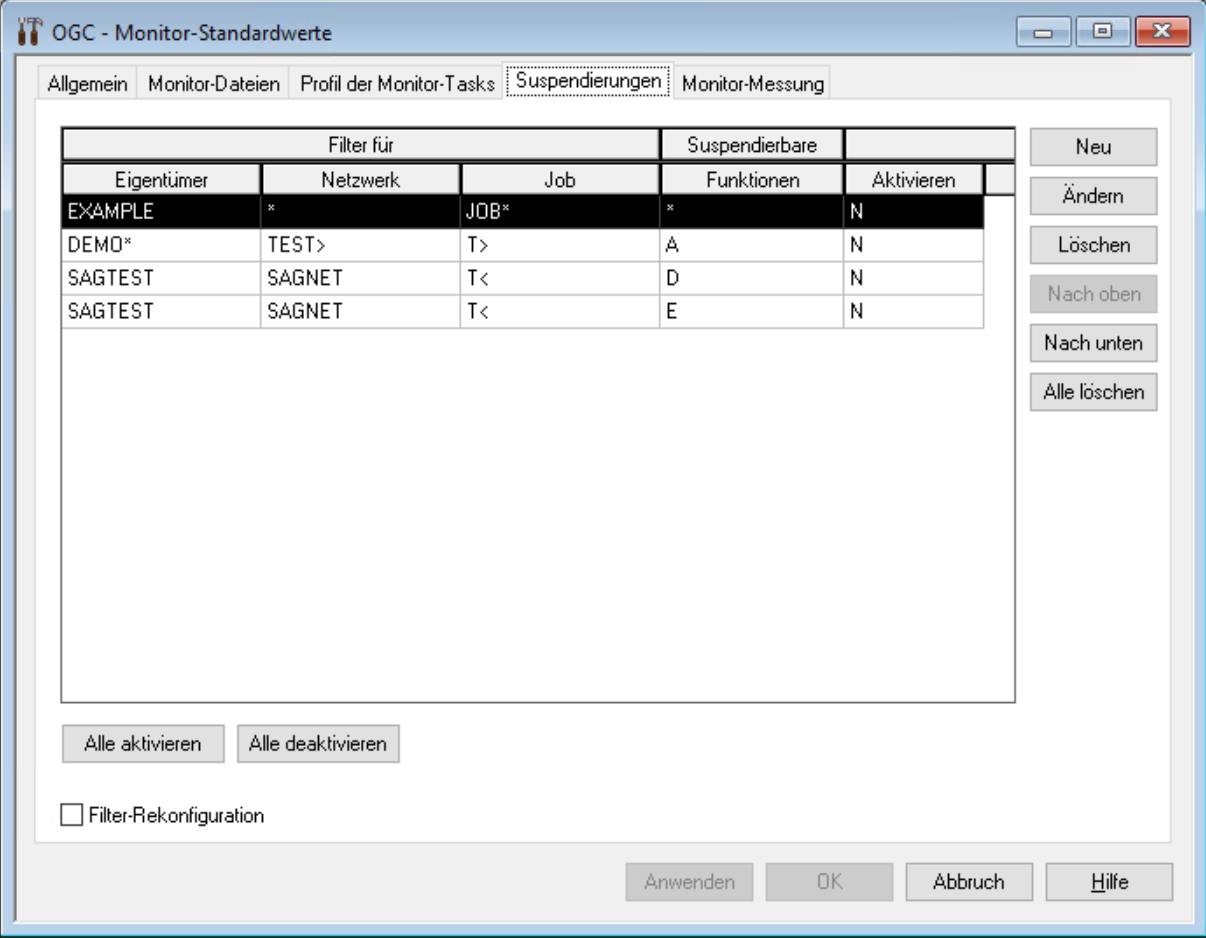
Task: Click Alle löschen to remove all entries
Action: tap(1092, 392)
